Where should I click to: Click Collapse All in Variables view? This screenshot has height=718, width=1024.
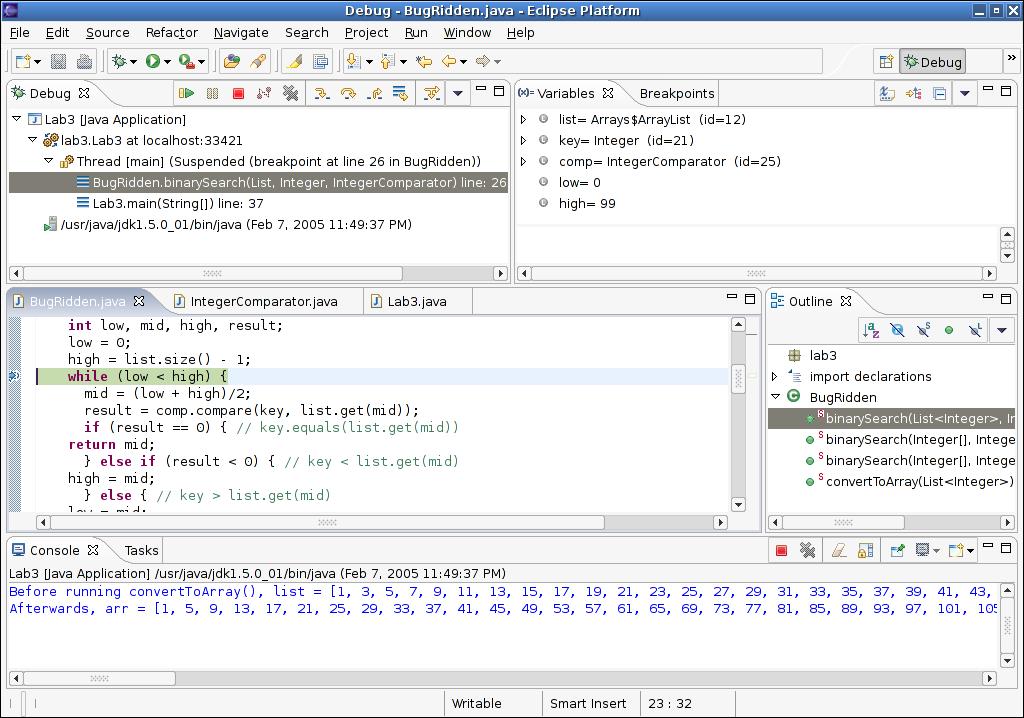940,93
